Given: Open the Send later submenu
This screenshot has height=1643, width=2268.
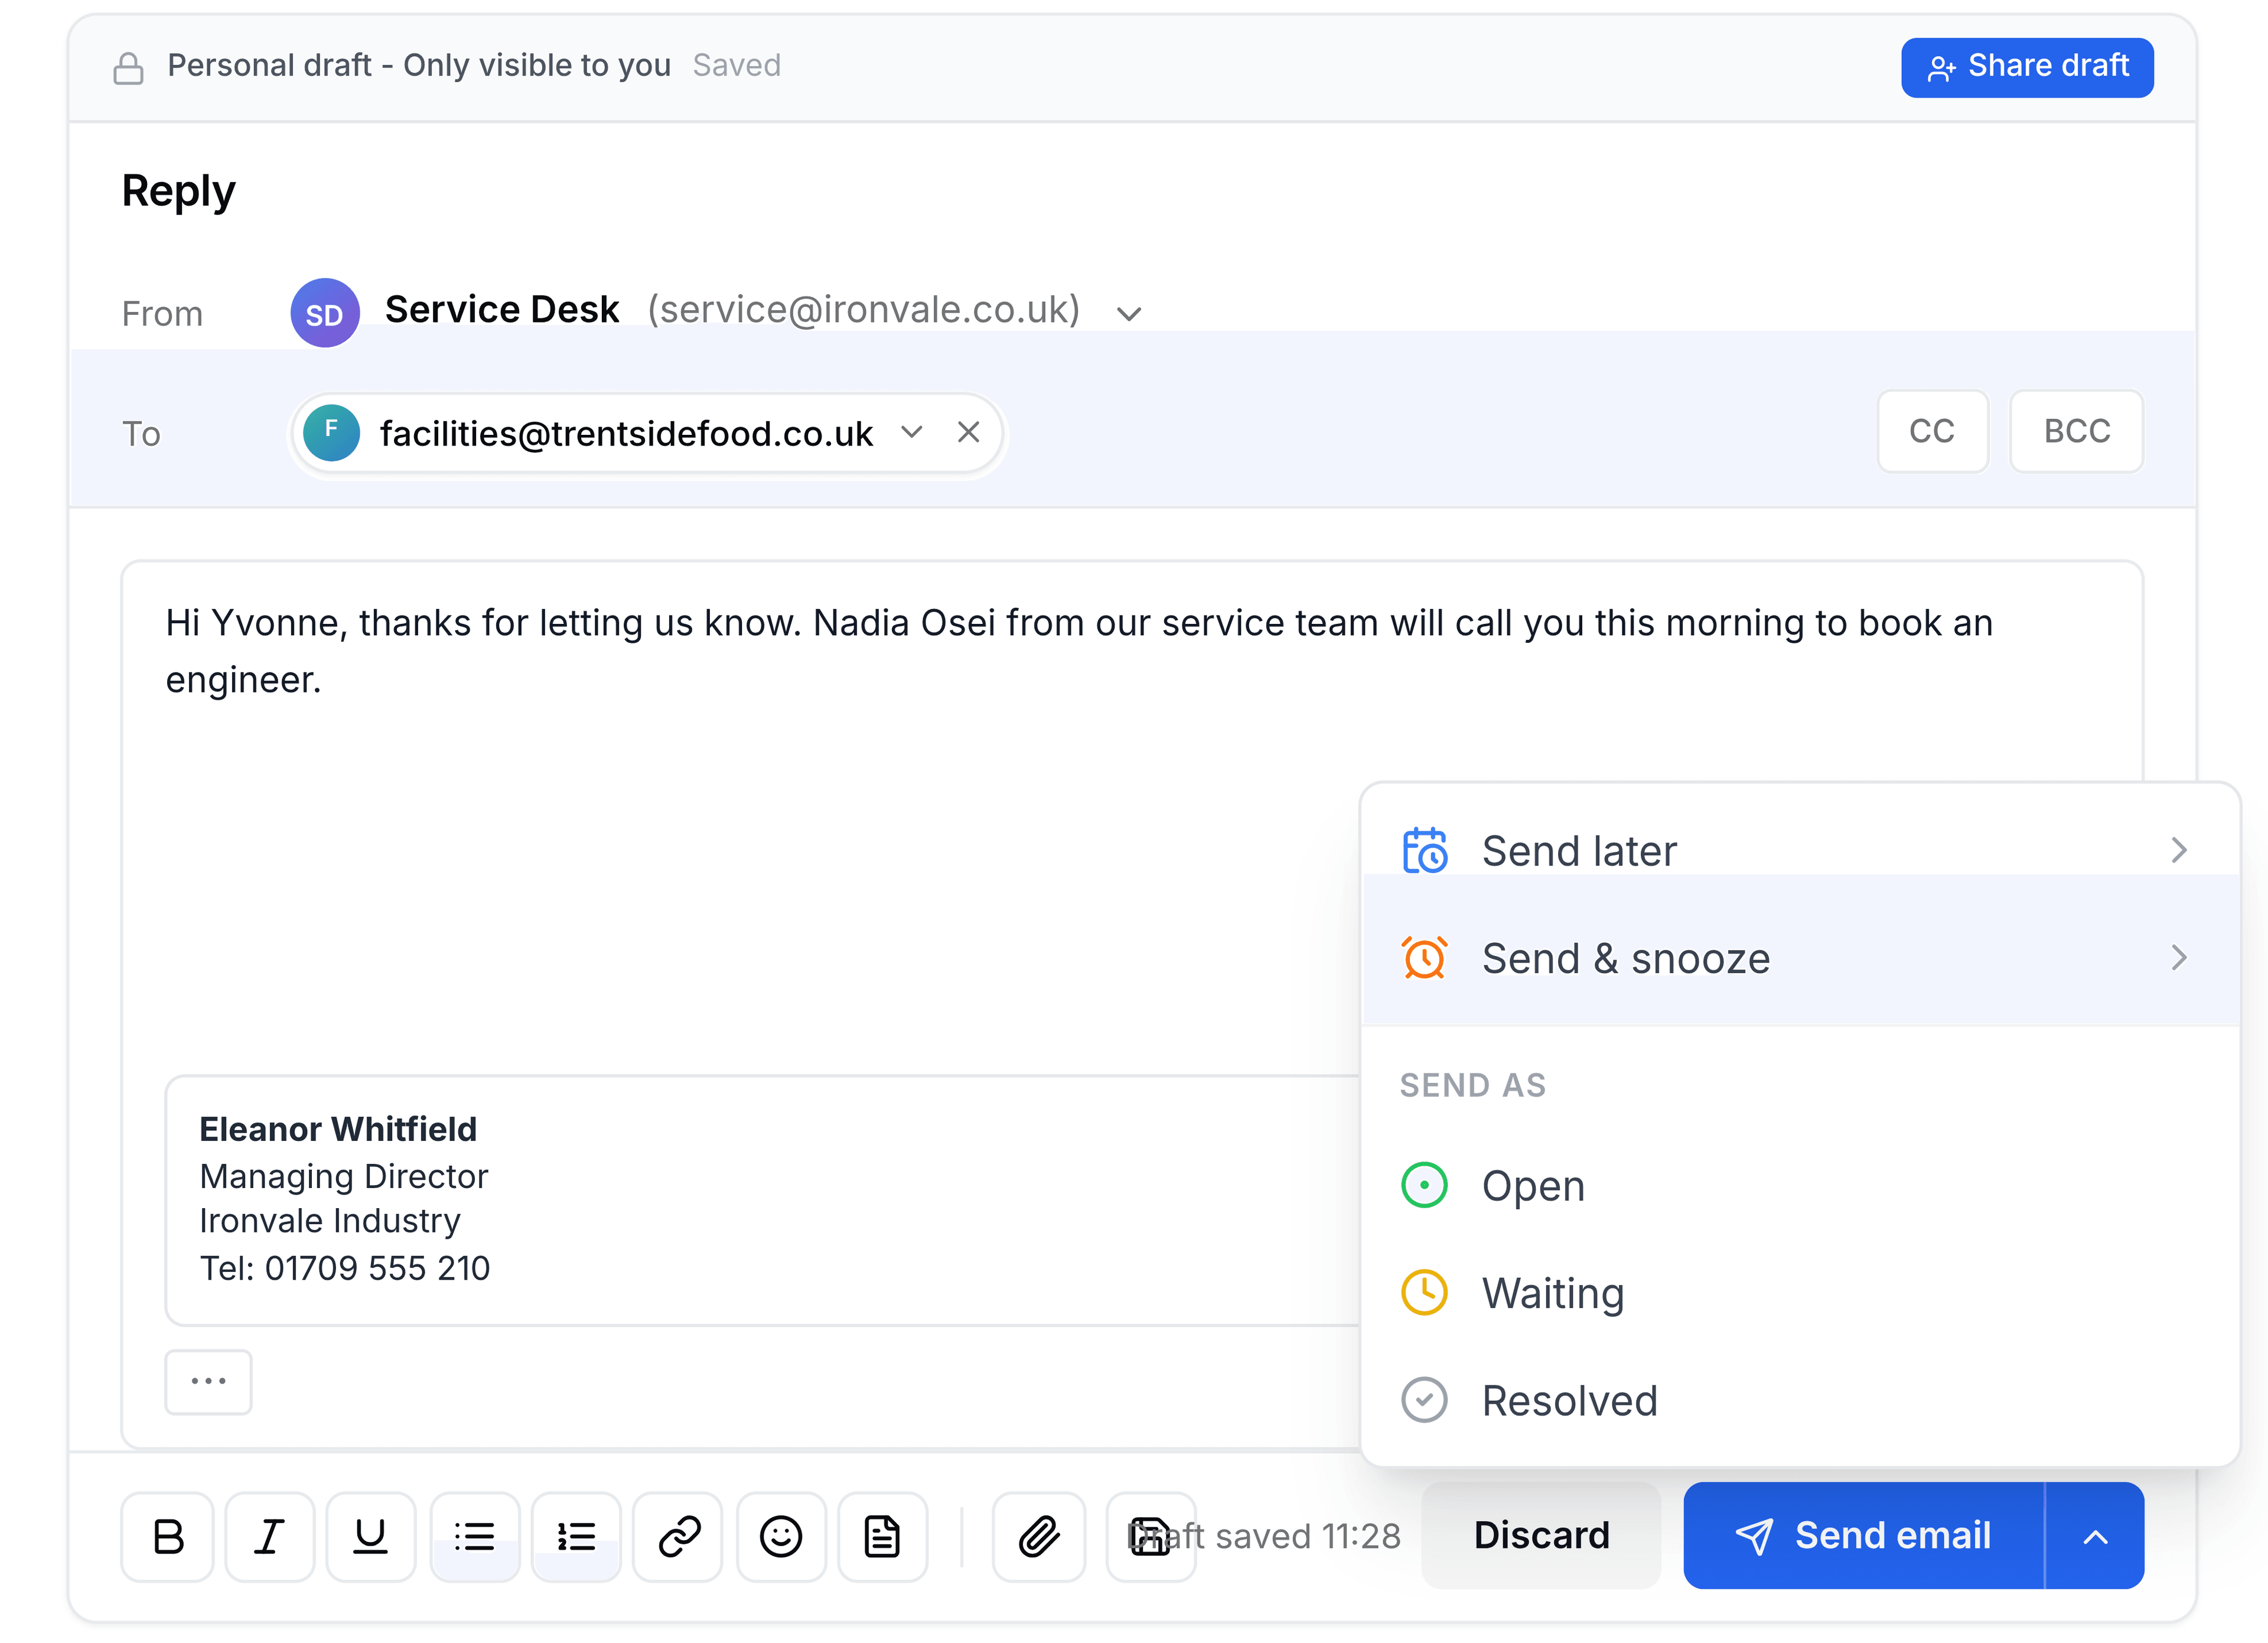Looking at the screenshot, I should pos(1799,851).
